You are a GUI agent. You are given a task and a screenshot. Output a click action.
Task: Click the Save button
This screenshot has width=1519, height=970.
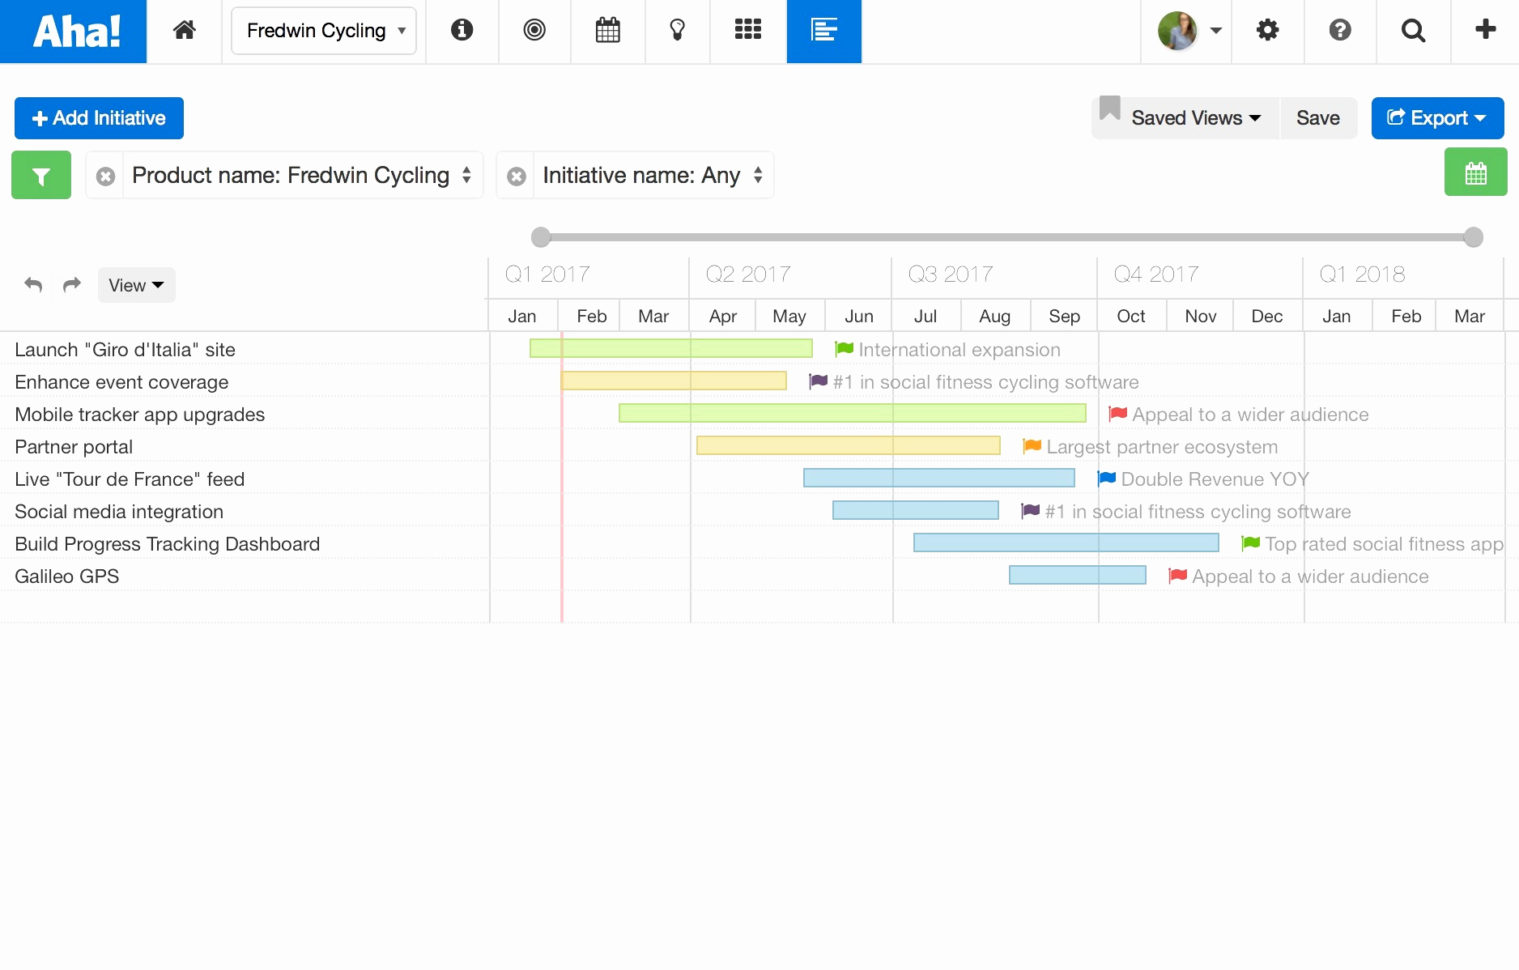pyautogui.click(x=1317, y=118)
